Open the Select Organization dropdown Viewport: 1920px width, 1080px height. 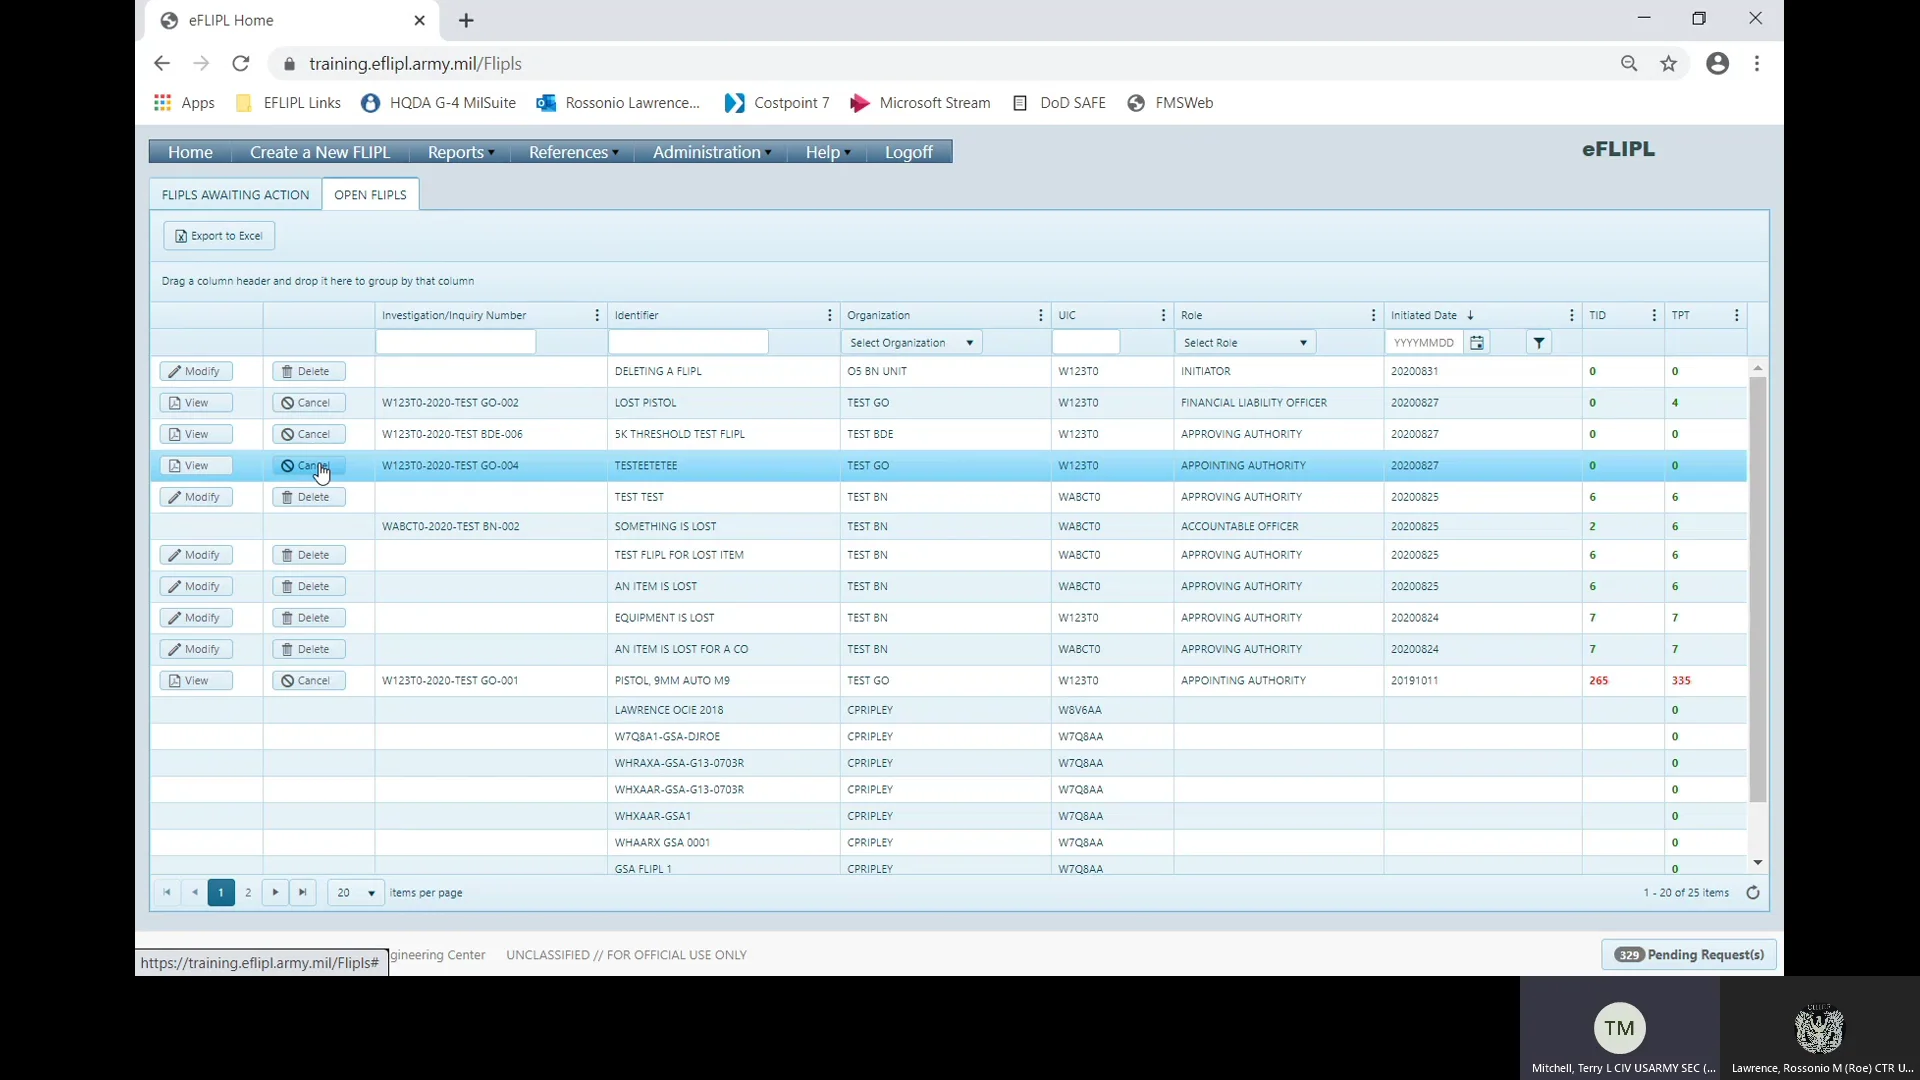pyautogui.click(x=911, y=341)
